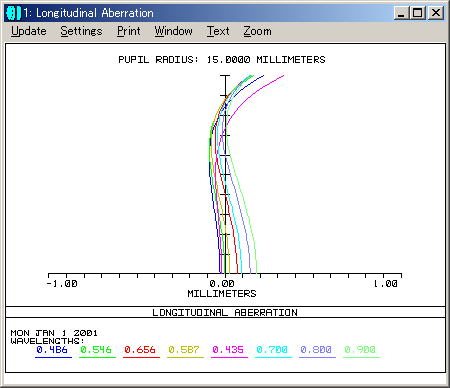Image resolution: width=450 pixels, height=388 pixels.
Task: Click the 0.700 wavelength legend label
Action: [x=272, y=350]
